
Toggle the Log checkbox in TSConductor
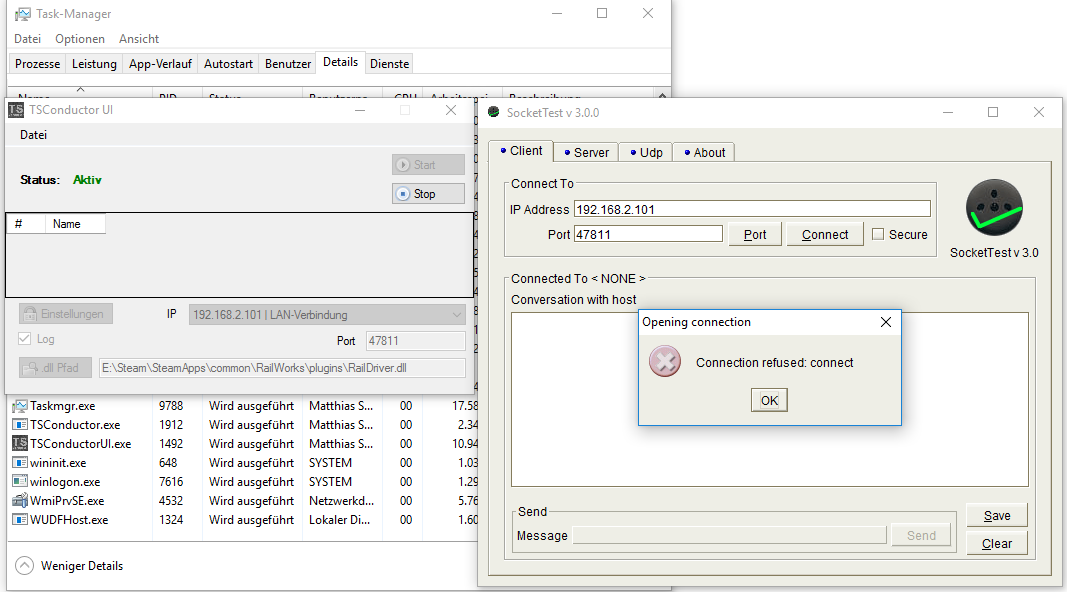coord(24,339)
